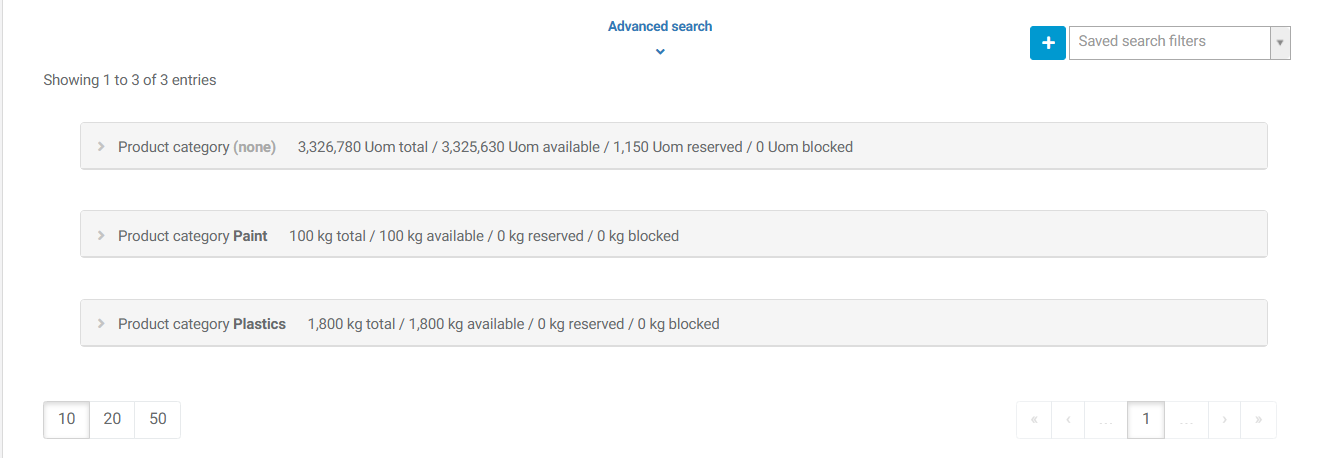The height and width of the screenshot is (458, 1317).
Task: Expand the Product category Paint row chevron
Action: click(101, 236)
